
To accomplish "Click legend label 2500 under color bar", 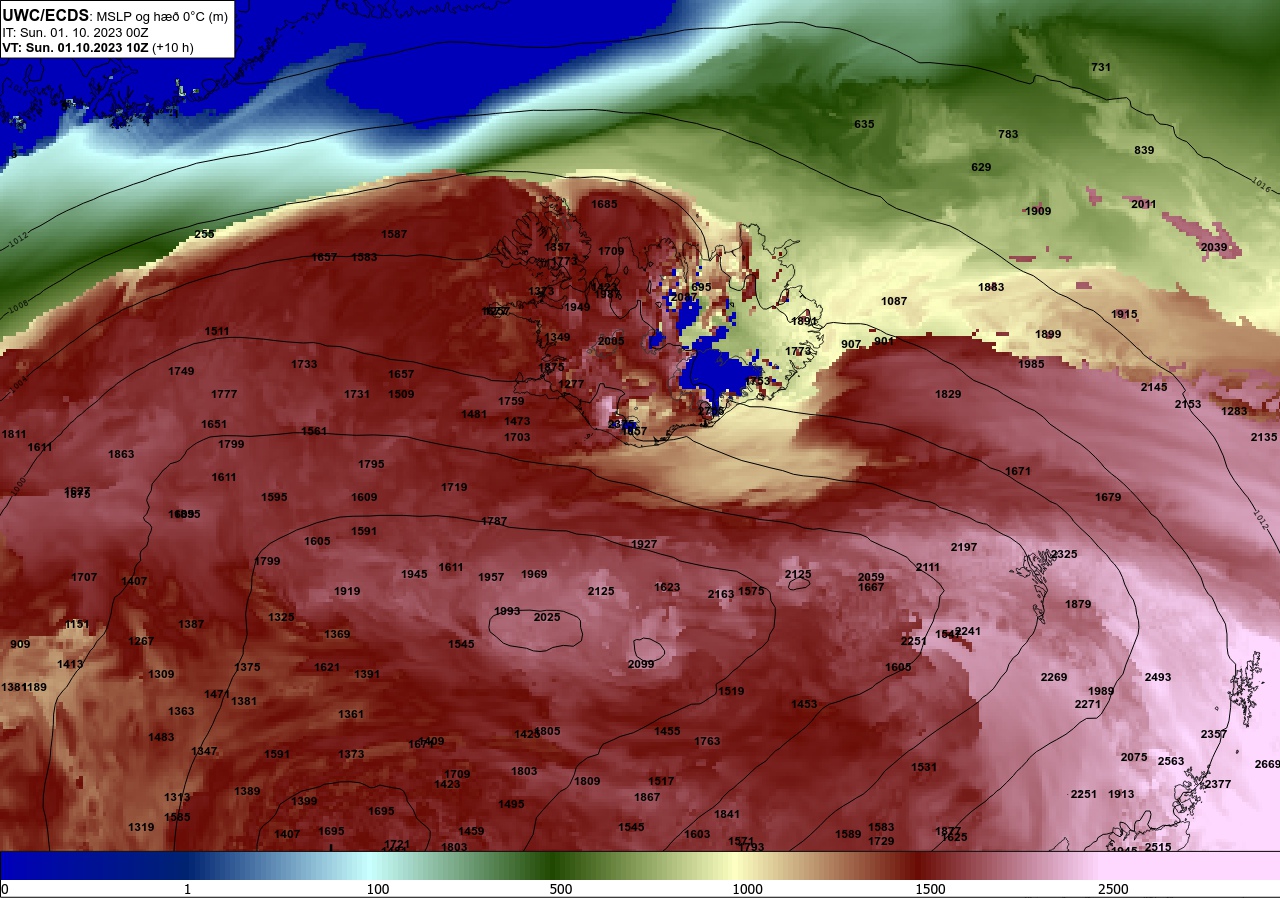I will [1113, 889].
